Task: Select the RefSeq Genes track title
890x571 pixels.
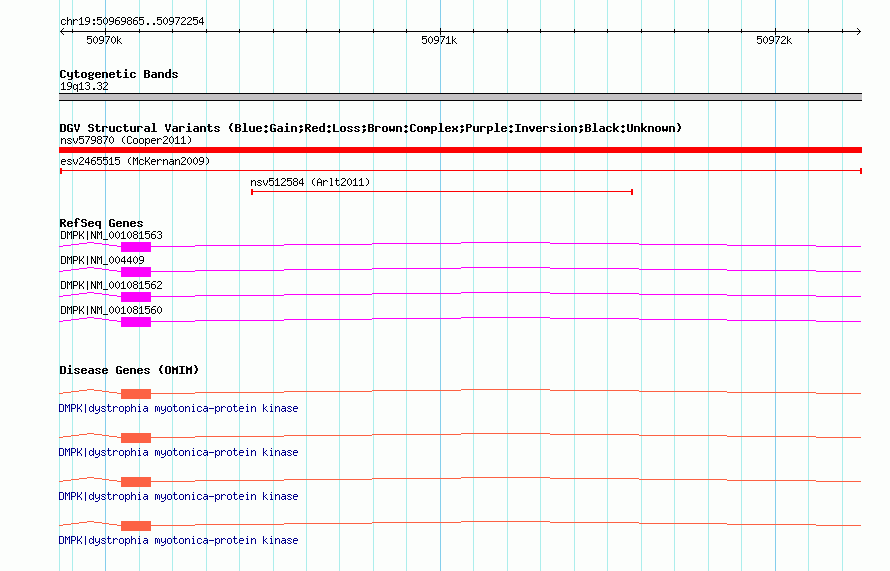Action: coord(101,223)
